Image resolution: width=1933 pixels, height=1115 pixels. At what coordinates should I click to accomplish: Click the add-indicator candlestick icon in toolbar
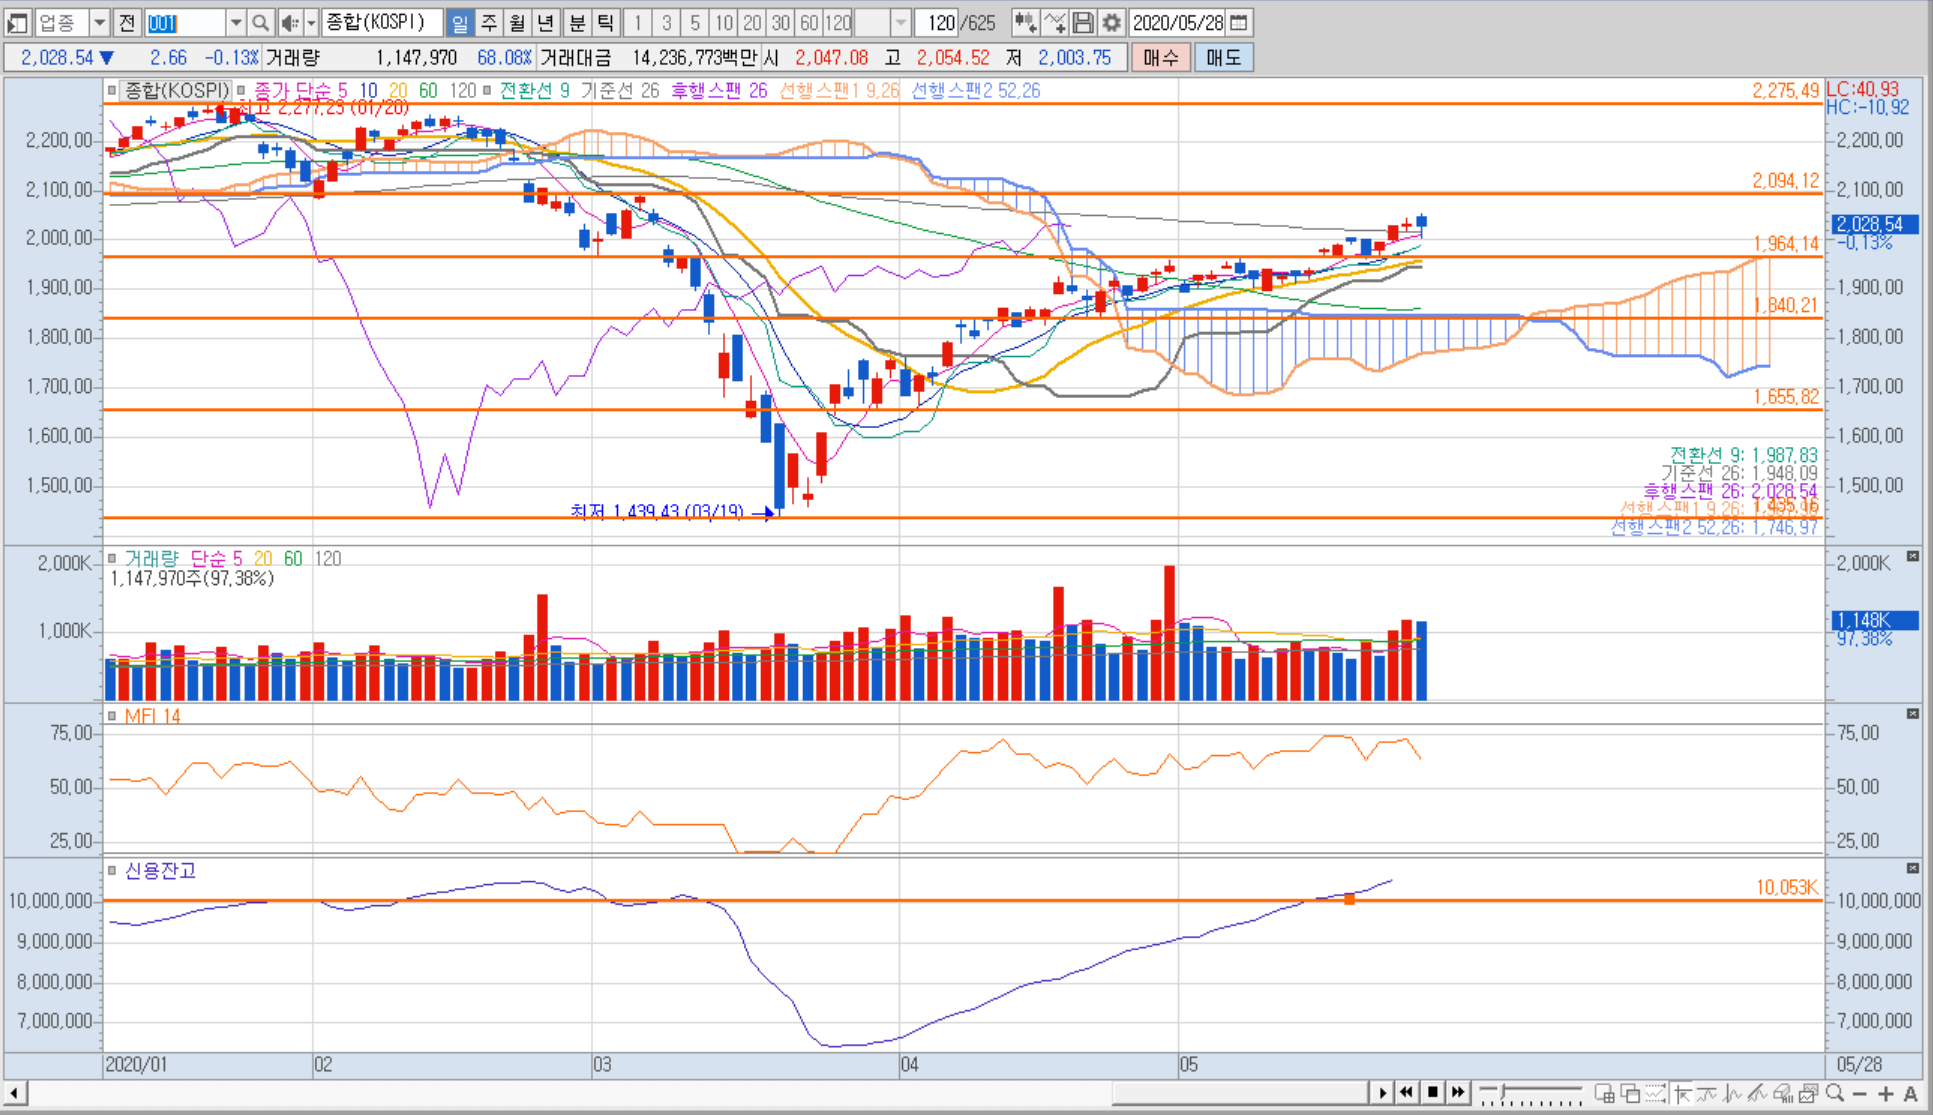(1024, 22)
